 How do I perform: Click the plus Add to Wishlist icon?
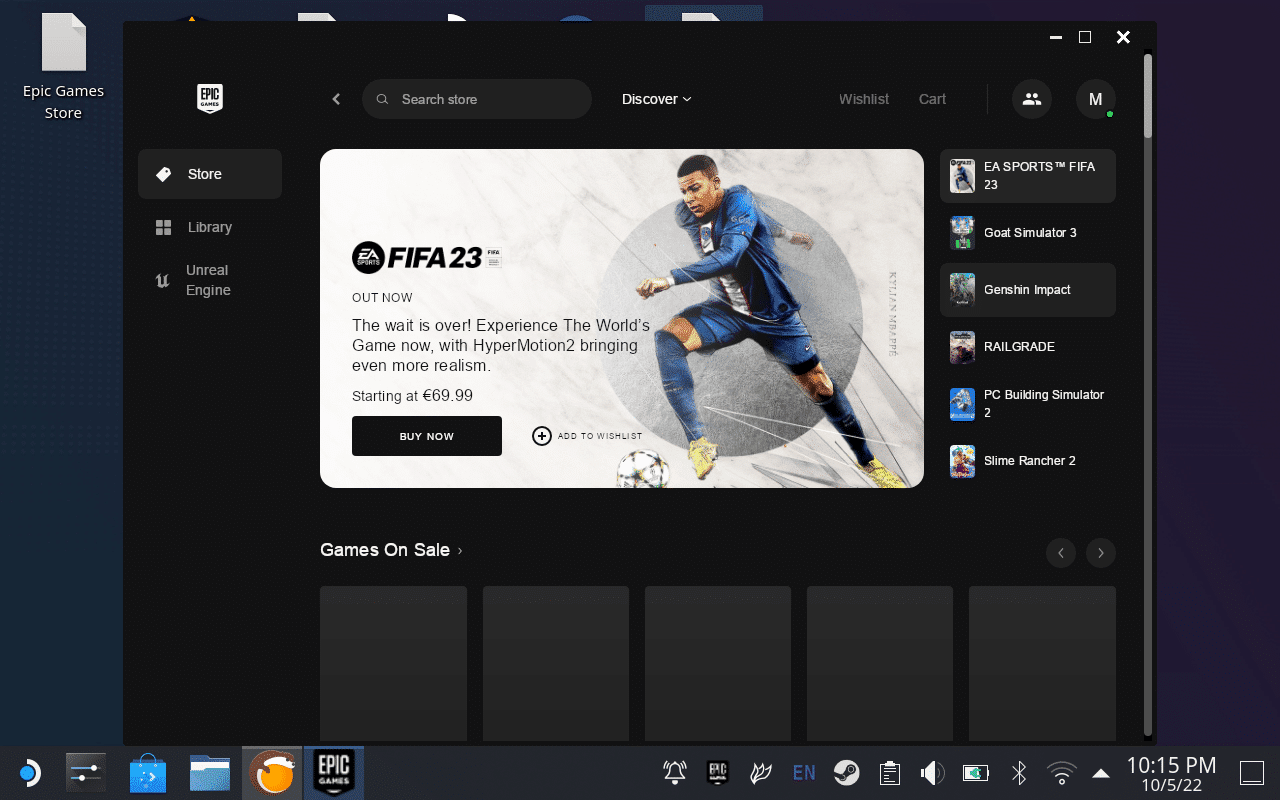point(542,436)
